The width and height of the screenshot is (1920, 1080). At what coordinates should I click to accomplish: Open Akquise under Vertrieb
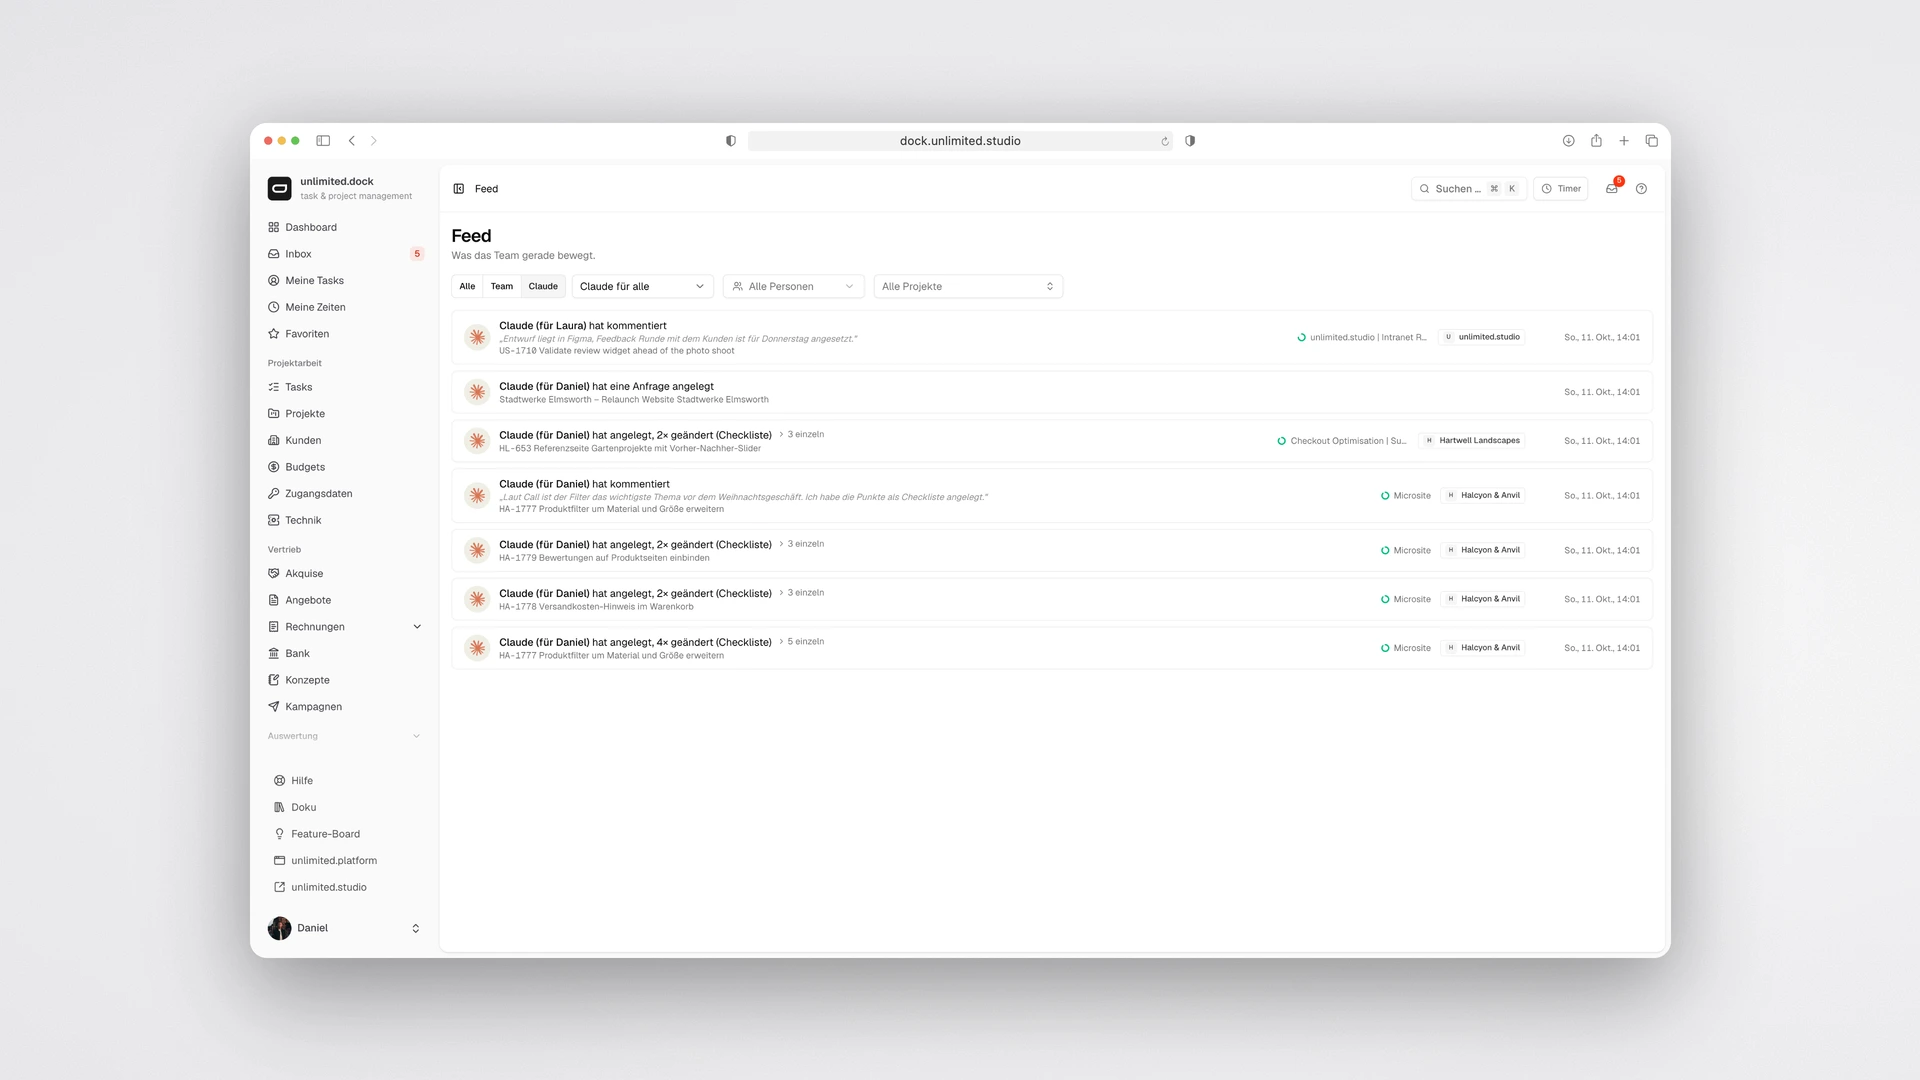click(345, 574)
